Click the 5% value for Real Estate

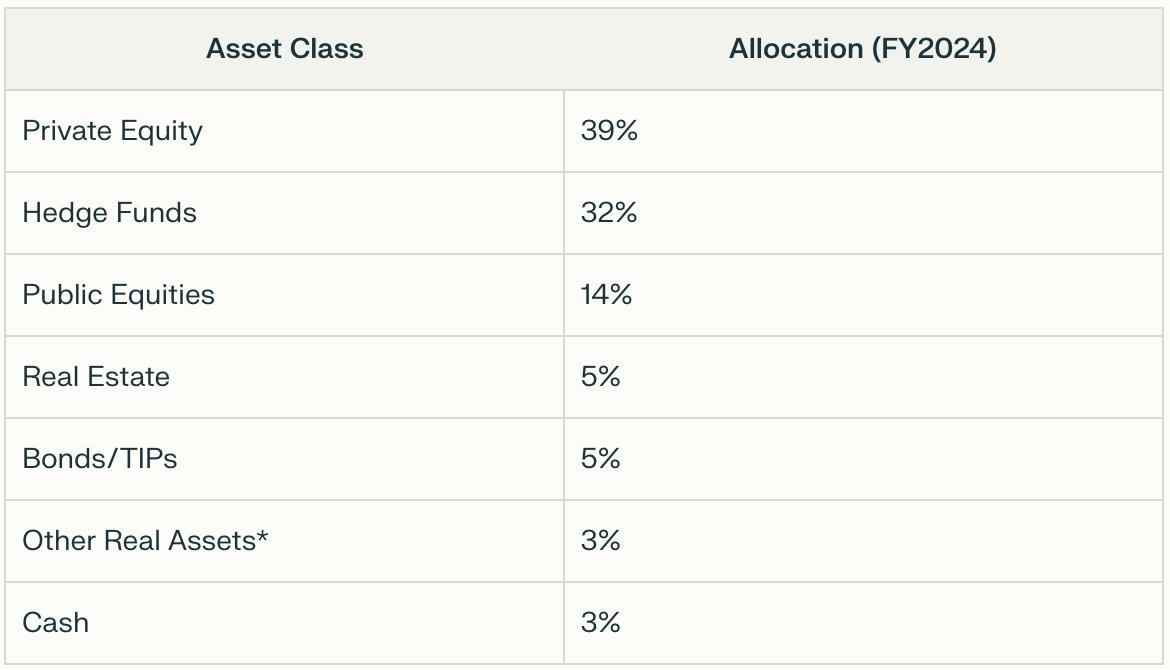pos(600,377)
